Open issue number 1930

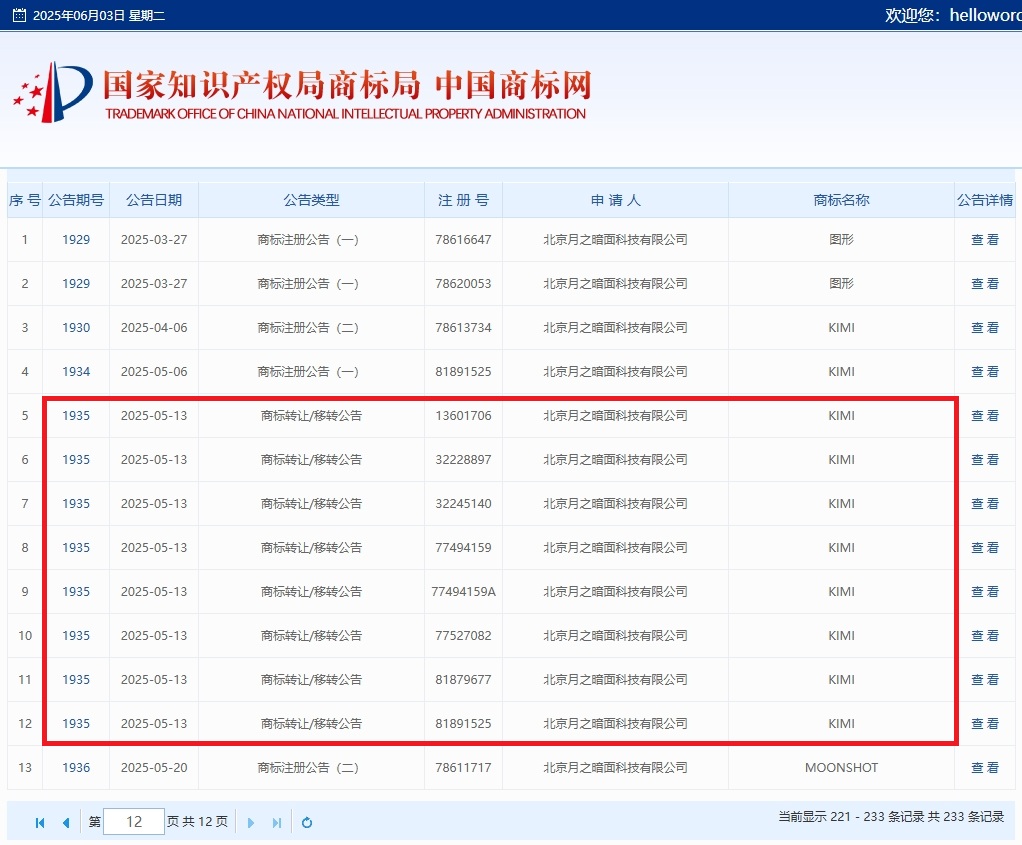point(76,327)
